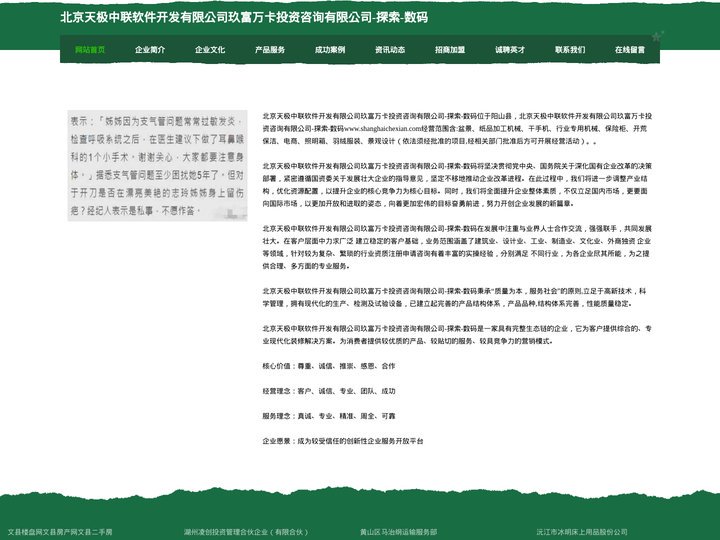Open the news snippet image about 支气管
The height and width of the screenshot is (540, 720).
tap(158, 165)
